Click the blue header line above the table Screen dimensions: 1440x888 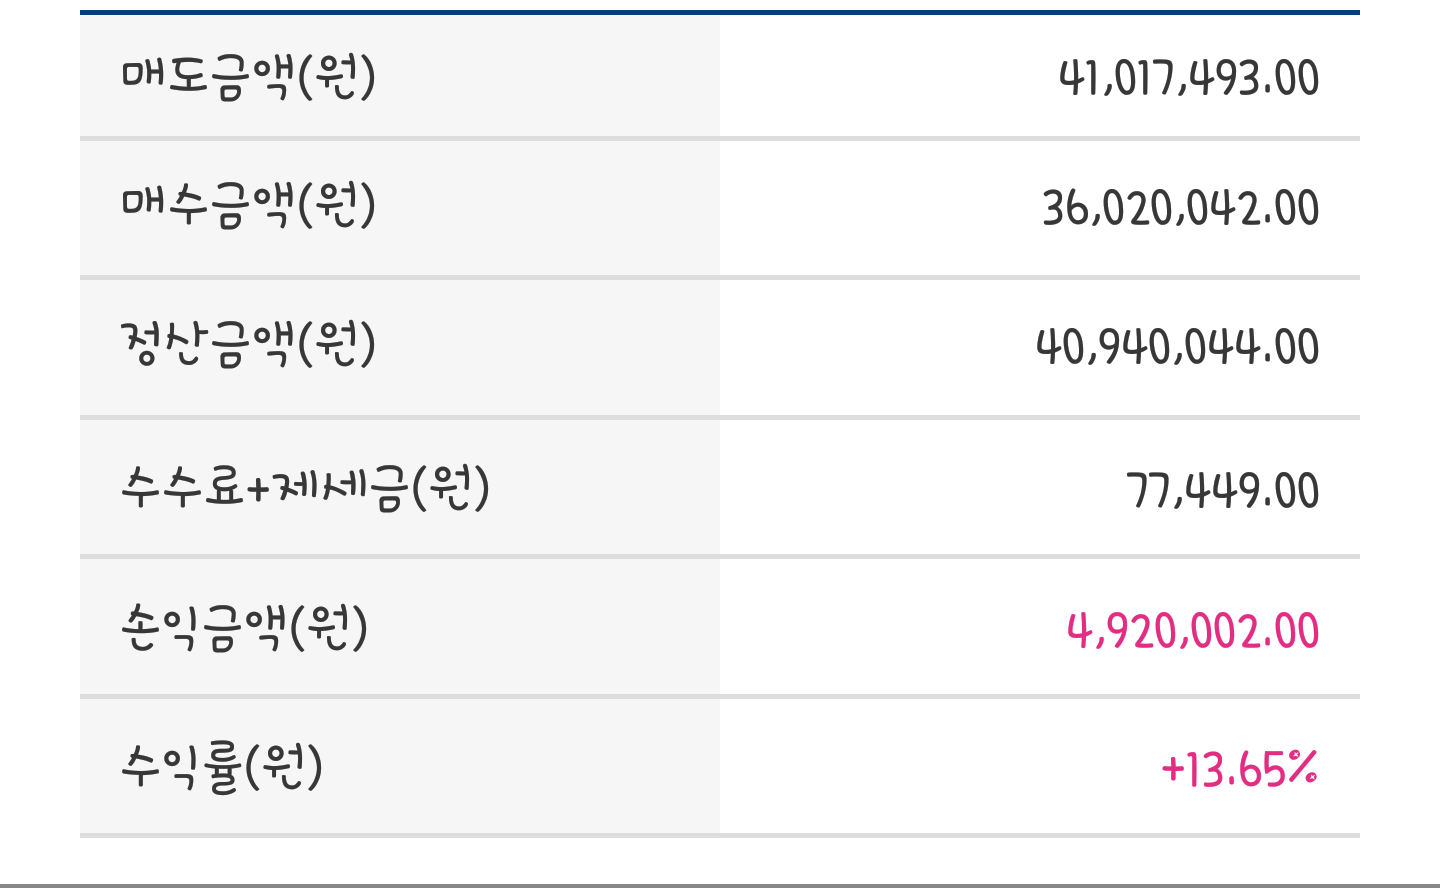pyautogui.click(x=720, y=12)
